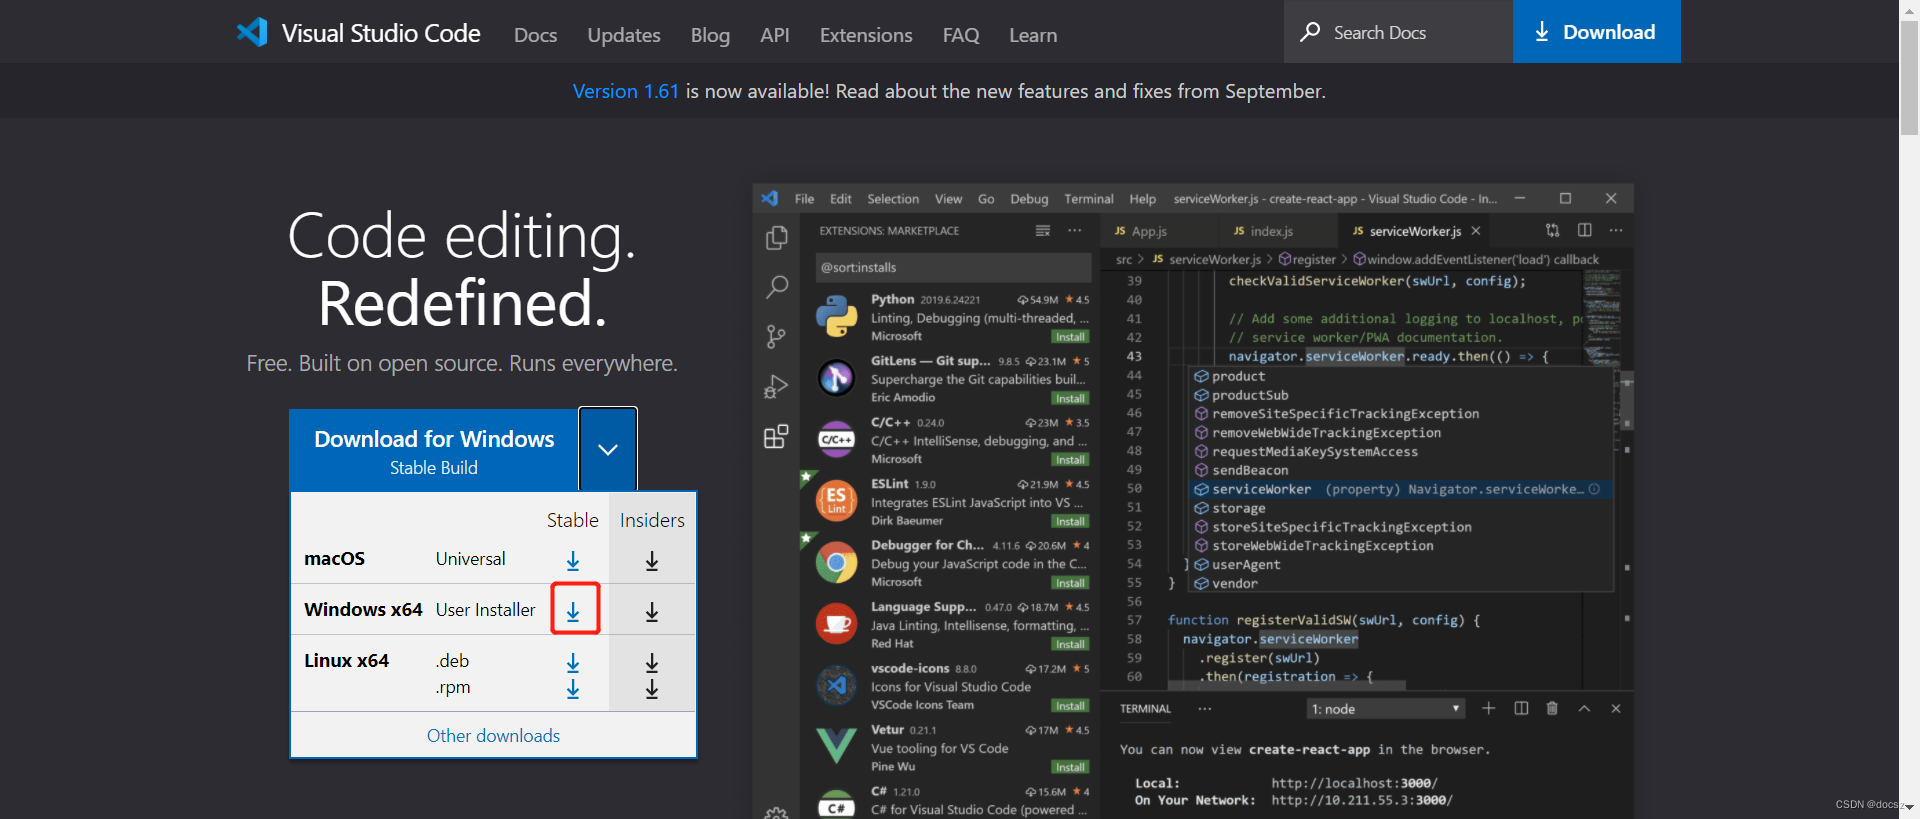Click Install button for the Python extension

pyautogui.click(x=1070, y=337)
